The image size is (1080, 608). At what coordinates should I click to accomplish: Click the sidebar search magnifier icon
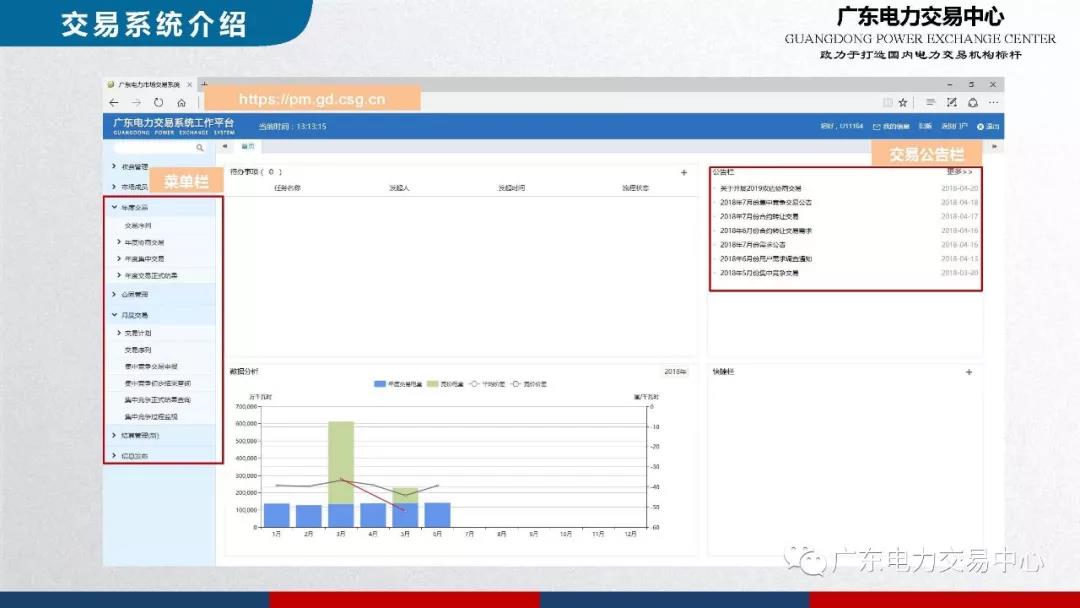(x=200, y=147)
